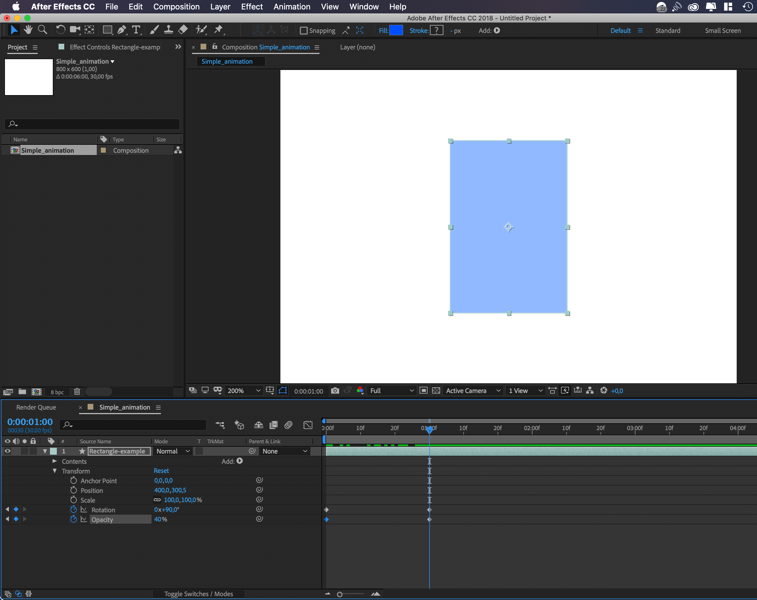Click Reset next to Transform

point(161,471)
